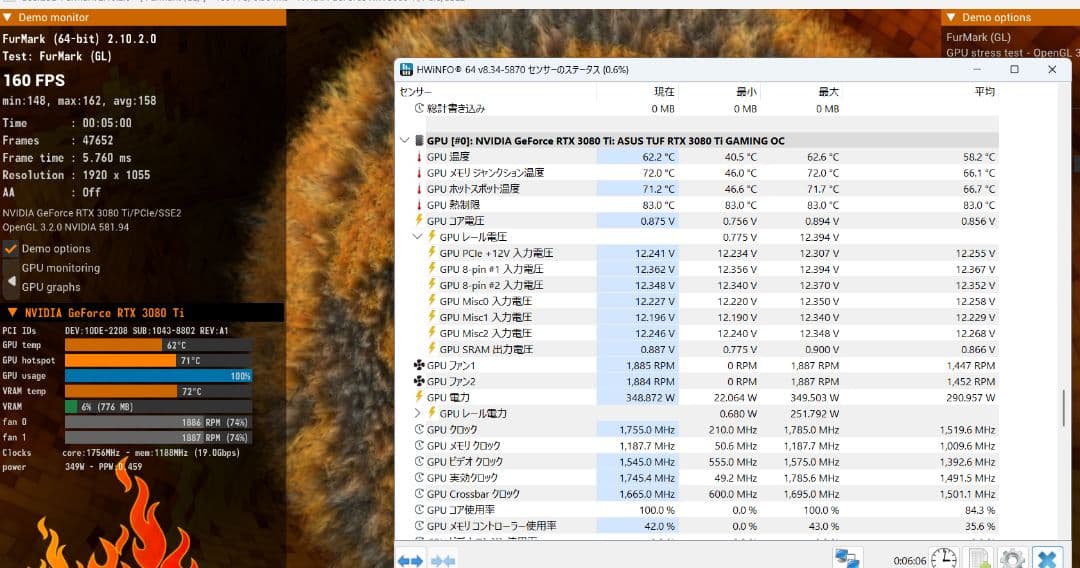
Task: Click the GPU ファン1 fan icon
Action: tap(419, 365)
